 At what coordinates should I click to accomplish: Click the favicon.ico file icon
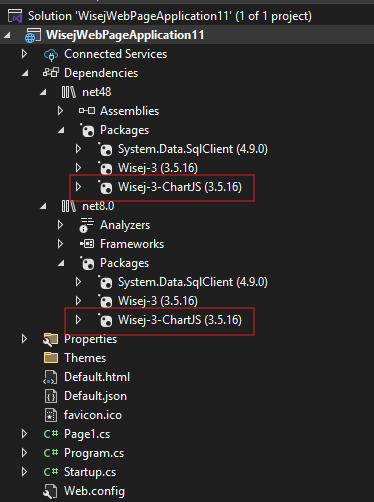51,415
